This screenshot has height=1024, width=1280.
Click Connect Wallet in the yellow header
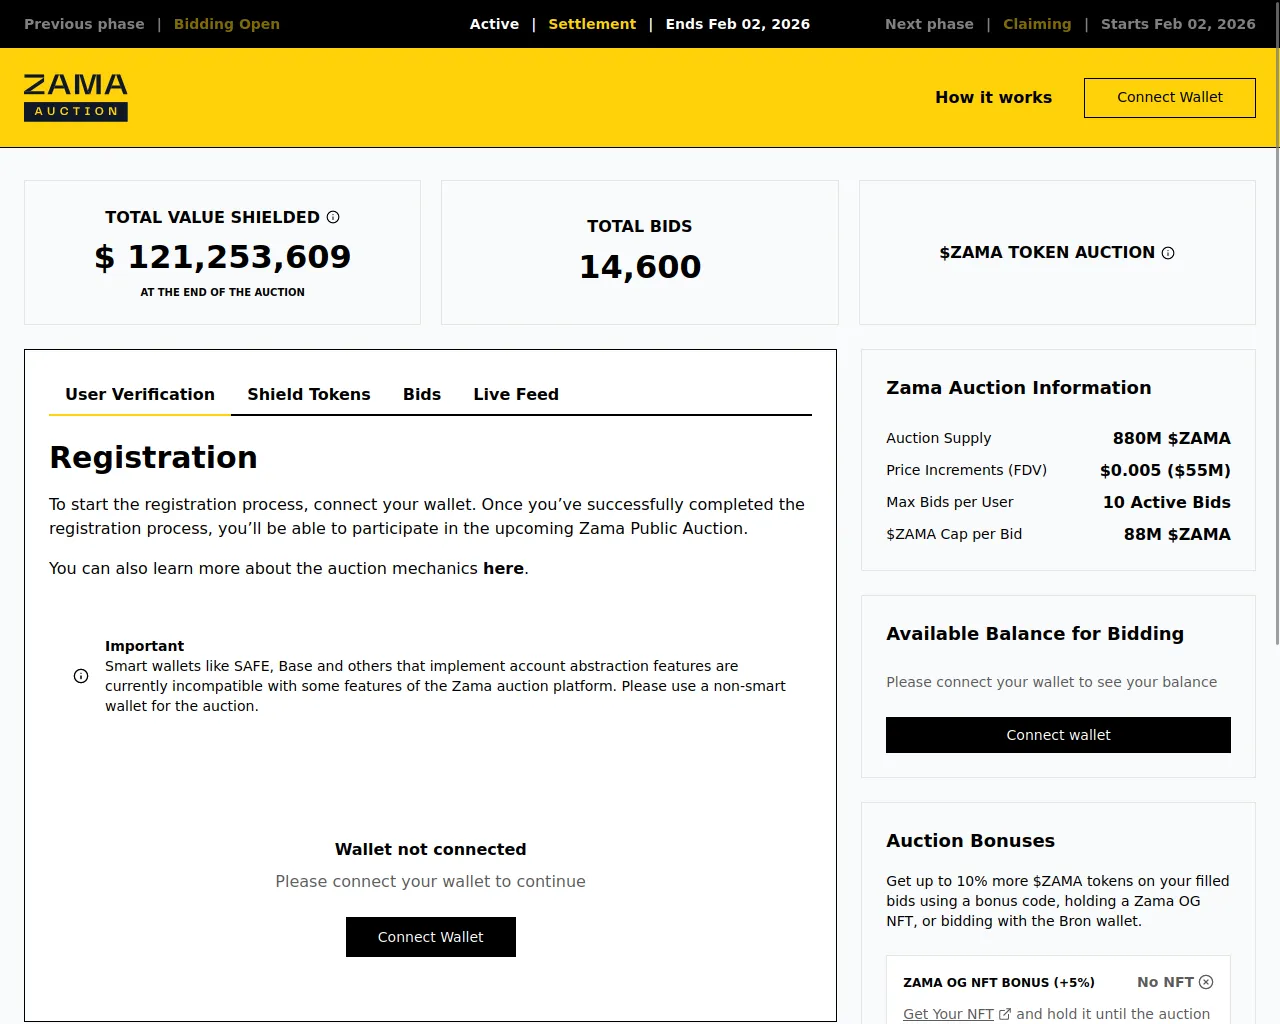tap(1170, 97)
